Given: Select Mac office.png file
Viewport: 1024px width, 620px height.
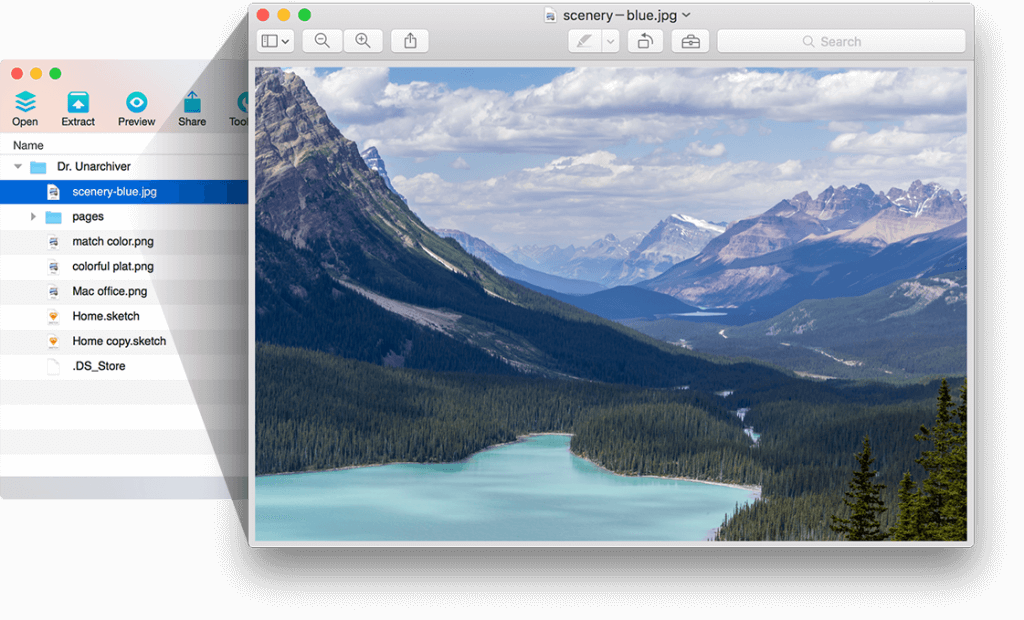Looking at the screenshot, I should pos(124,291).
